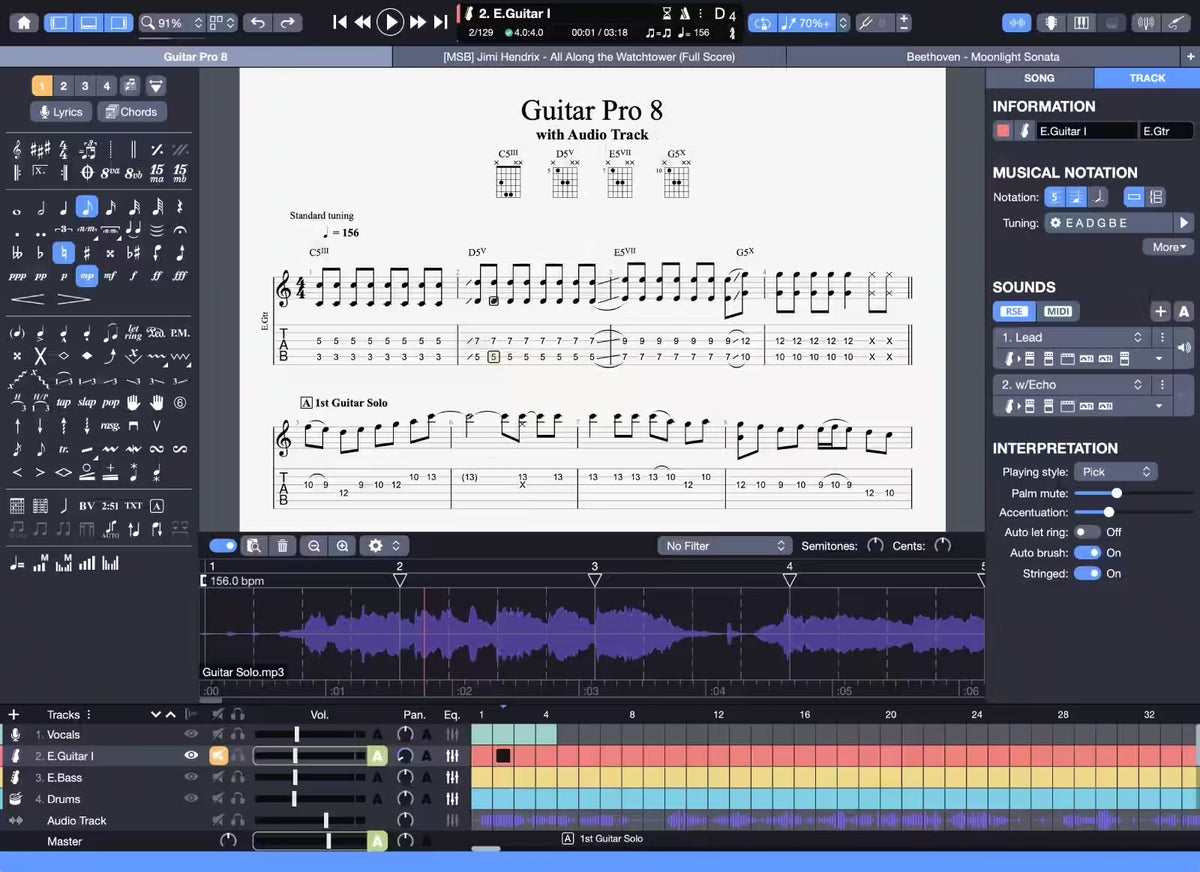The width and height of the screenshot is (1200, 872).
Task: Open the E A D G B E tuning selector
Action: (x=1107, y=223)
